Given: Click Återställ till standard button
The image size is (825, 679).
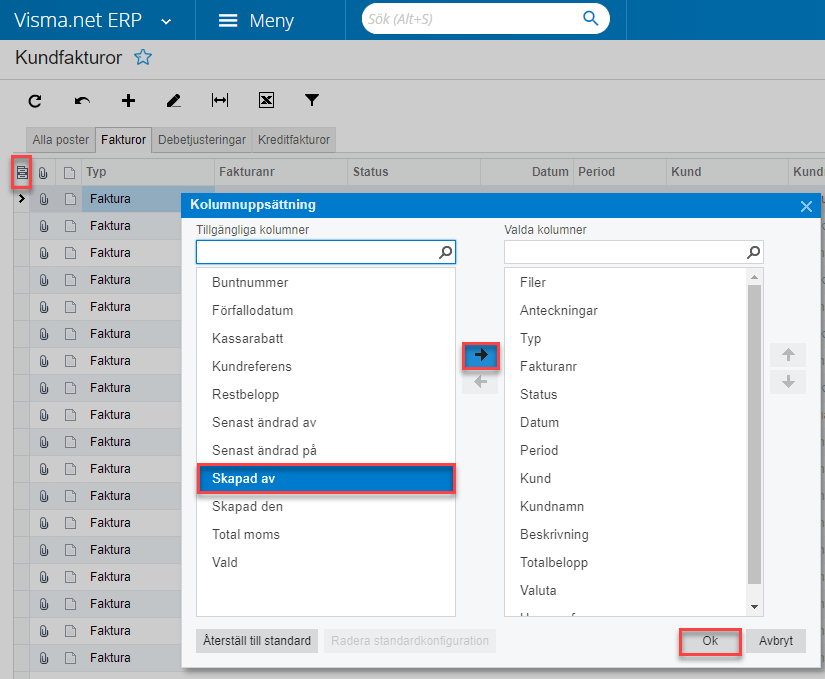Looking at the screenshot, I should pos(256,641).
